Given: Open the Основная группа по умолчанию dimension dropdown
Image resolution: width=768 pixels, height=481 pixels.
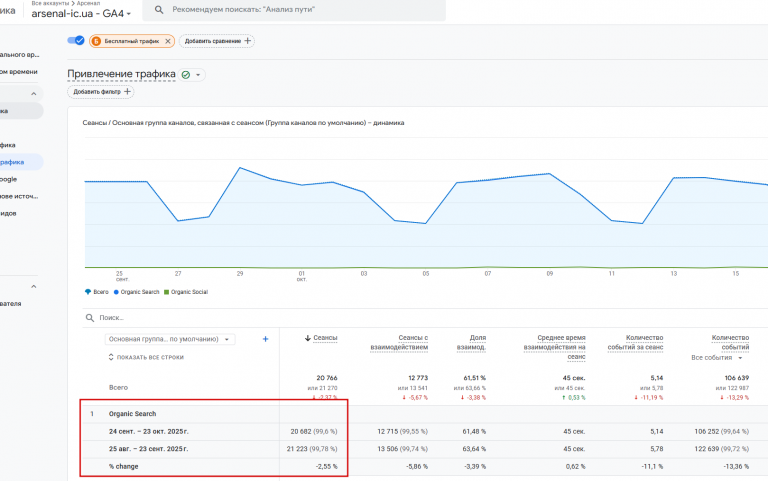Looking at the screenshot, I should [169, 339].
